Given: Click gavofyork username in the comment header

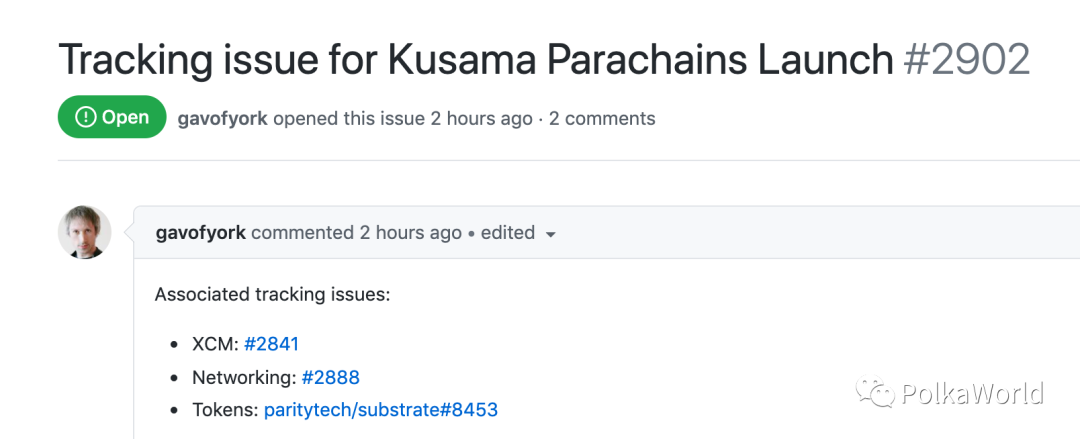Looking at the screenshot, I should (x=201, y=233).
